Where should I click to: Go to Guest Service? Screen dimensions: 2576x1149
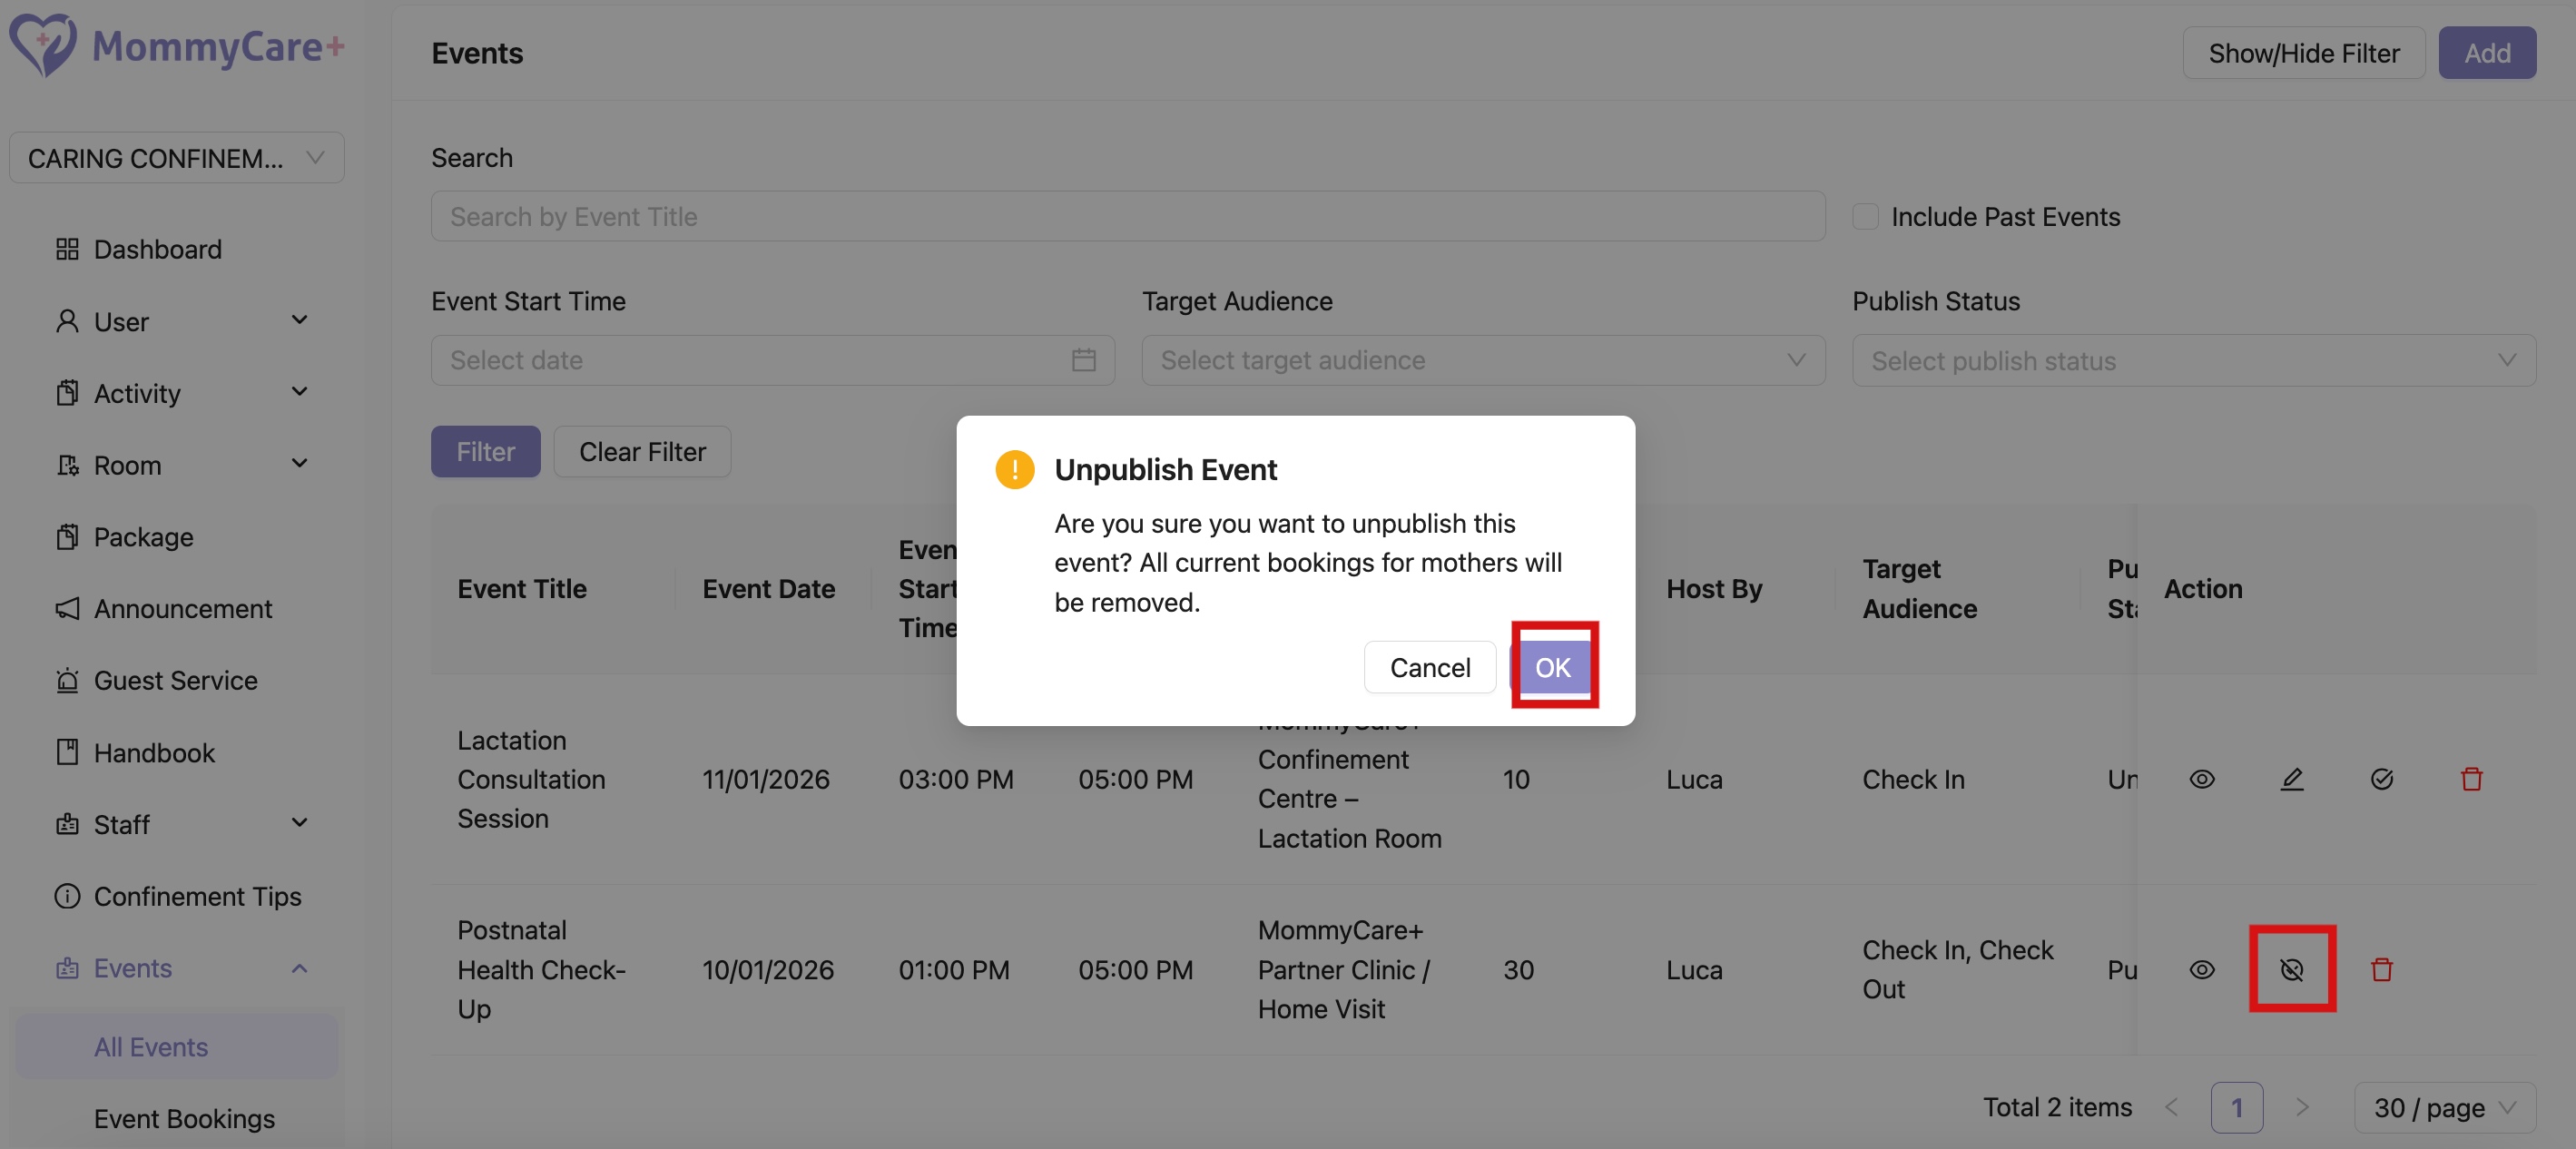176,680
